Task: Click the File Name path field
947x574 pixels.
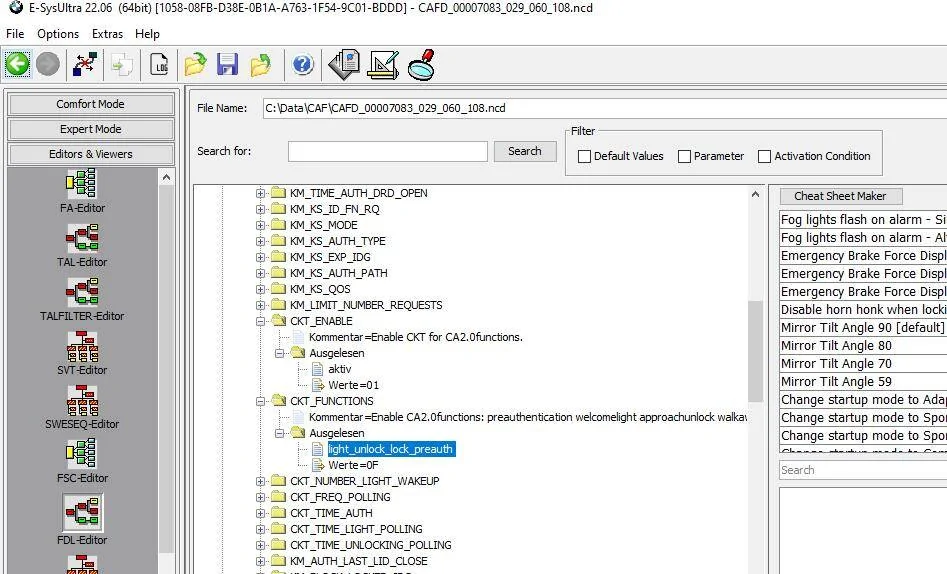Action: (605, 108)
